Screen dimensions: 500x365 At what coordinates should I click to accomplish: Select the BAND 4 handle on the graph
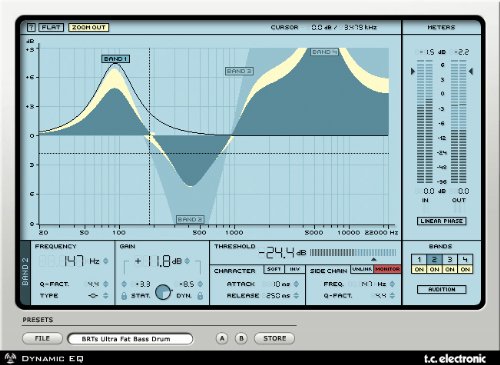click(x=324, y=52)
